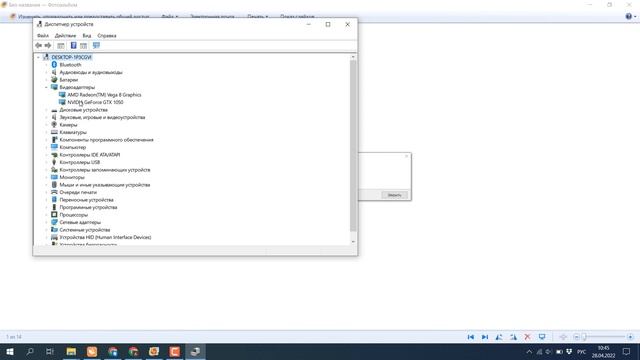Select AMD Radeon(TM) Vega 8 Graphics
Image resolution: width=640 pixels, height=360 pixels.
click(104, 95)
